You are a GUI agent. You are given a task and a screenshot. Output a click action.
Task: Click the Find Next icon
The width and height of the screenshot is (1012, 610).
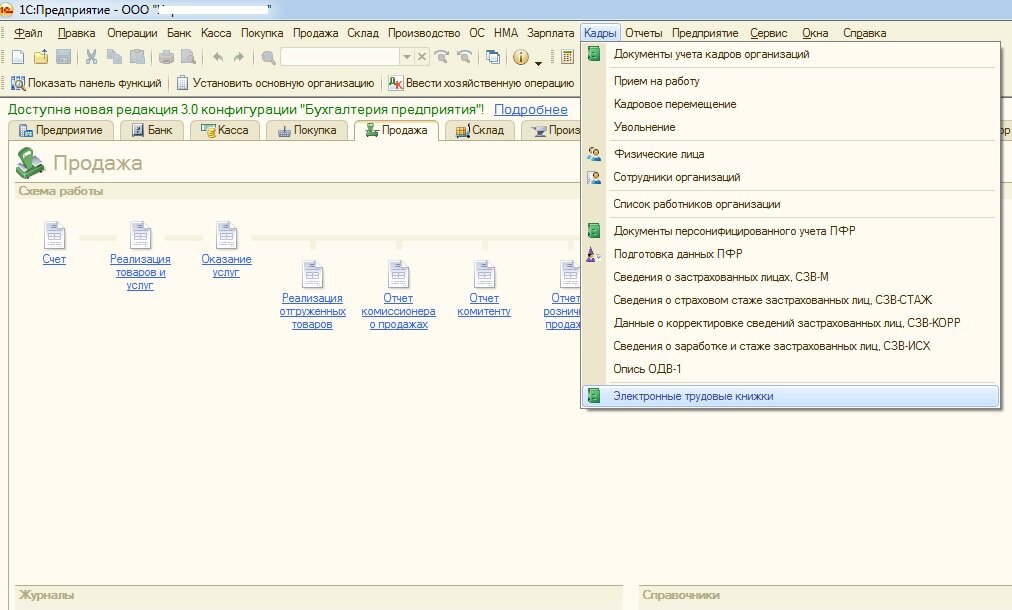(x=441, y=57)
